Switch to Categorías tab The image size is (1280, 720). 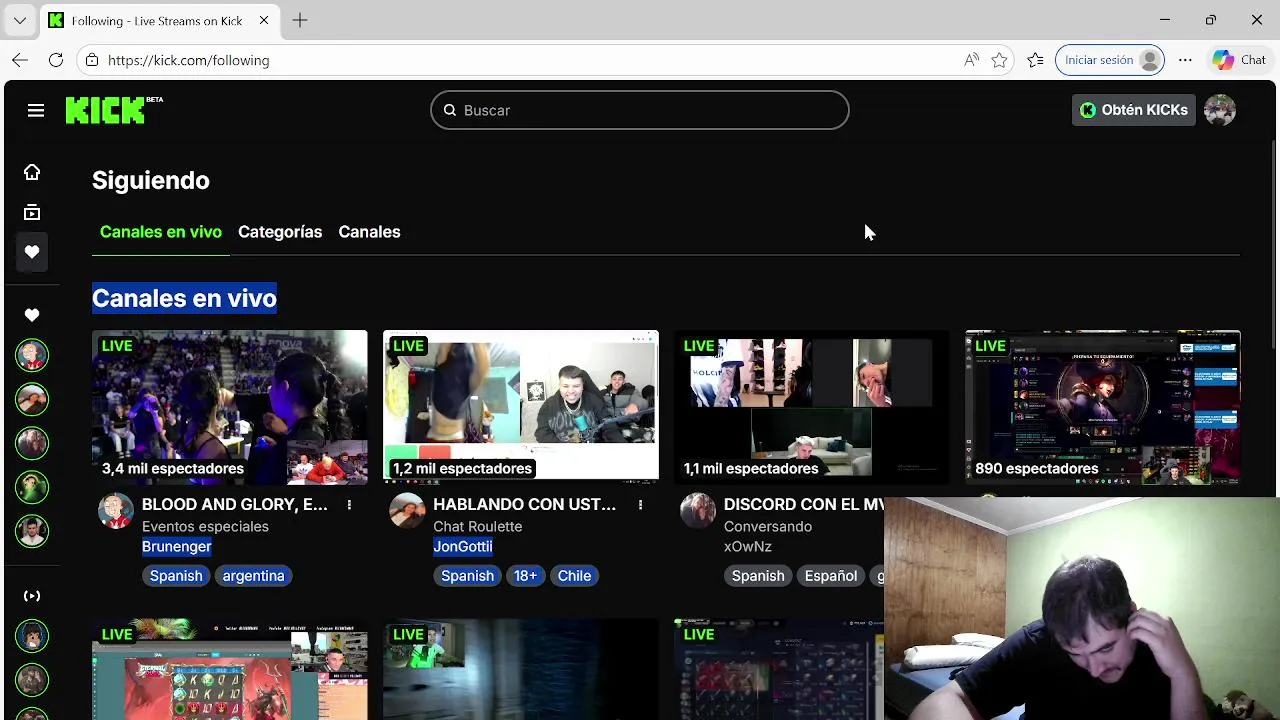pyautogui.click(x=280, y=232)
